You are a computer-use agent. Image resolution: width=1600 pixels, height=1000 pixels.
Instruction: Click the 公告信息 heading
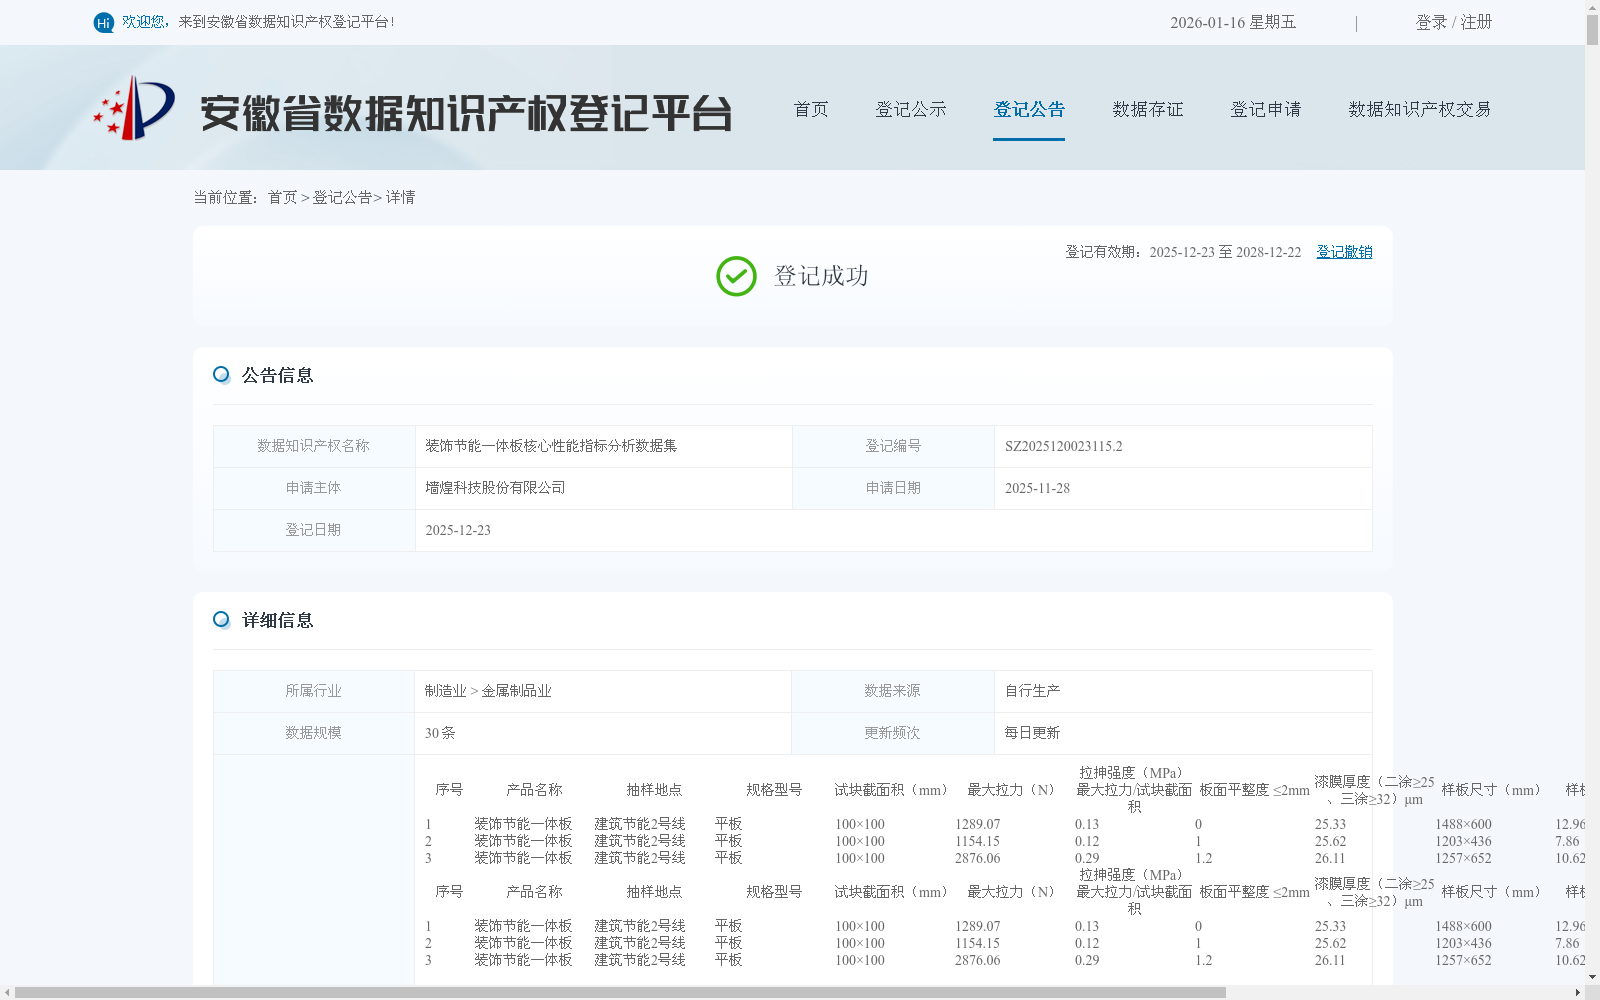tap(278, 375)
